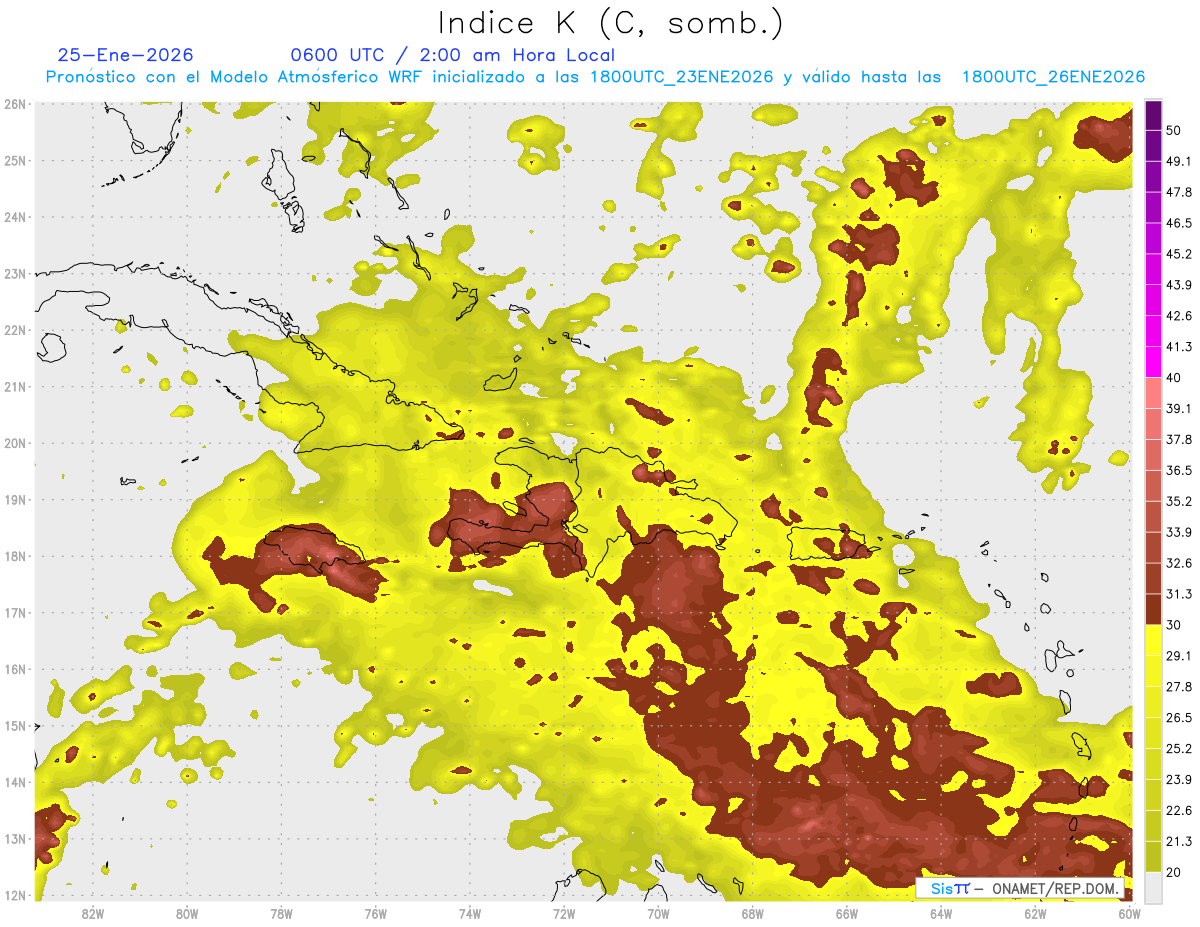
Task: Click the "22.6" color scale value
Action: coord(1179,810)
